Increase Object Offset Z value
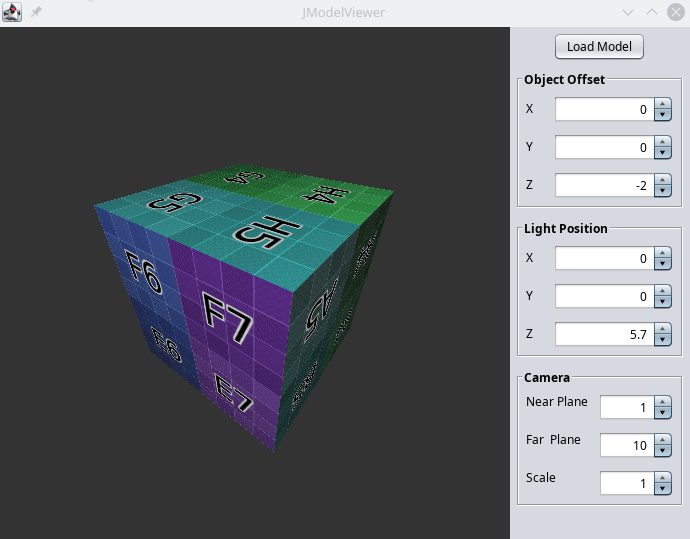This screenshot has height=539, width=690. [663, 180]
